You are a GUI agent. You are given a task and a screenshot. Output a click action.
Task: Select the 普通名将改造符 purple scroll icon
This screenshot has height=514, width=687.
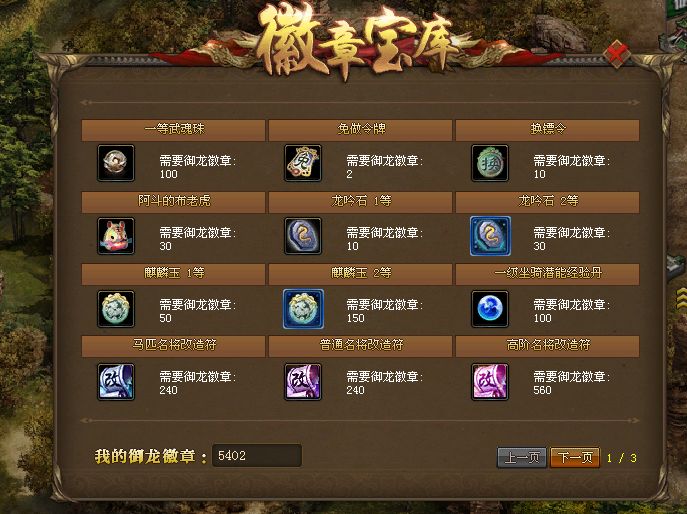coord(303,381)
